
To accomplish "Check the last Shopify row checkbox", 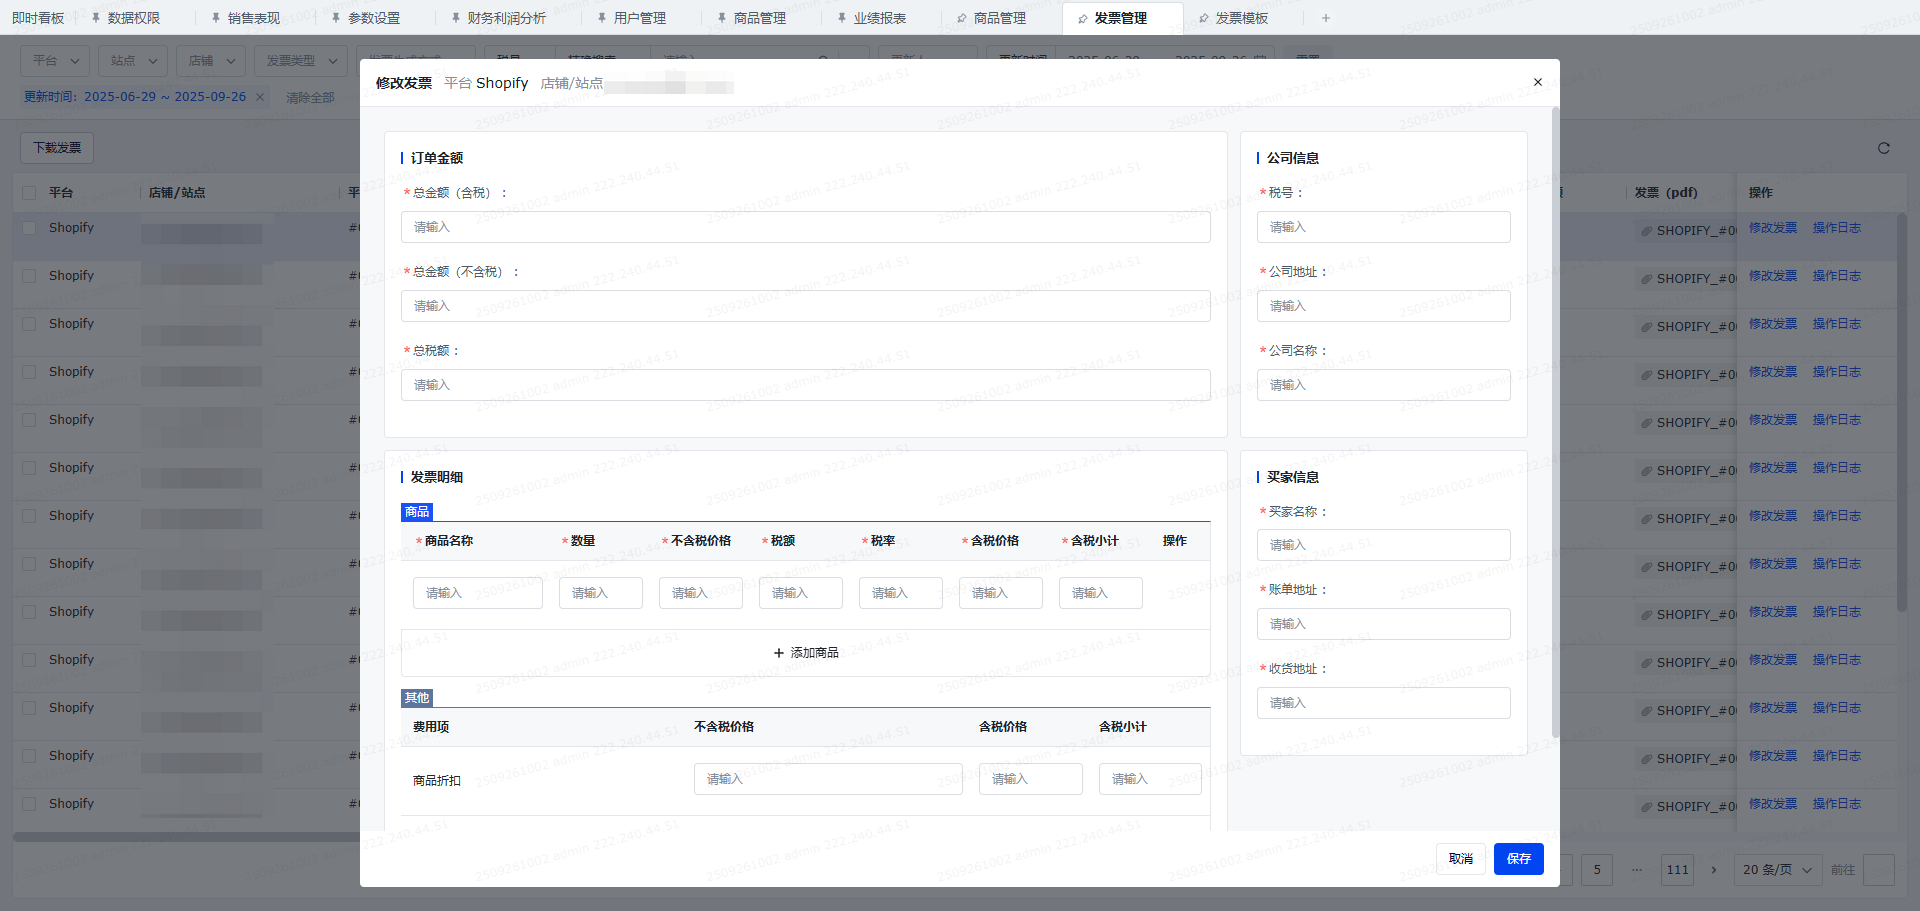I will coord(29,804).
